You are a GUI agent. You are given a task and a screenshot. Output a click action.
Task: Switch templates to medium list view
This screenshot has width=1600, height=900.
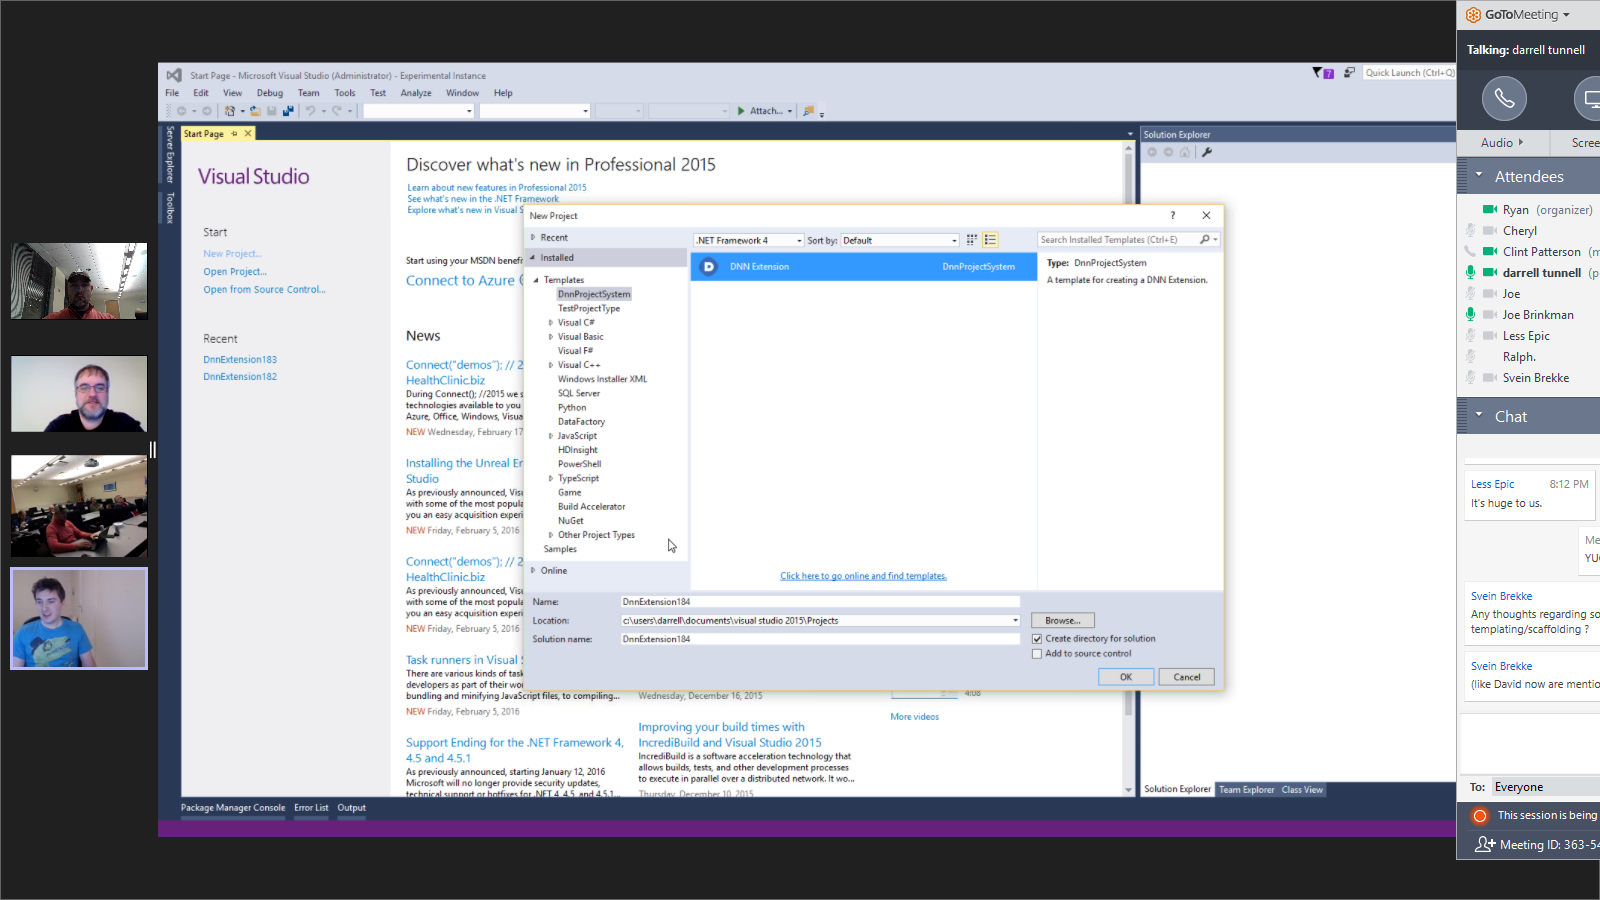(x=990, y=240)
